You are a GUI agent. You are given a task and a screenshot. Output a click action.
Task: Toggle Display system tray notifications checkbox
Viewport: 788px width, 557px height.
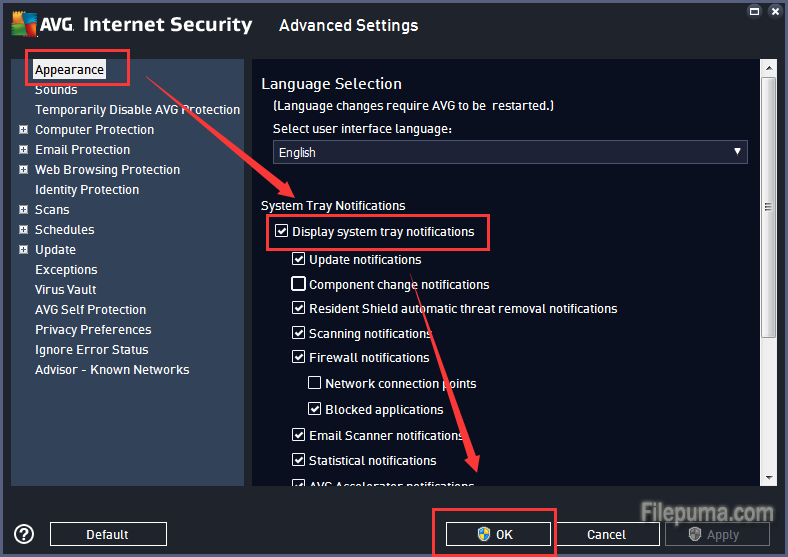(x=281, y=232)
